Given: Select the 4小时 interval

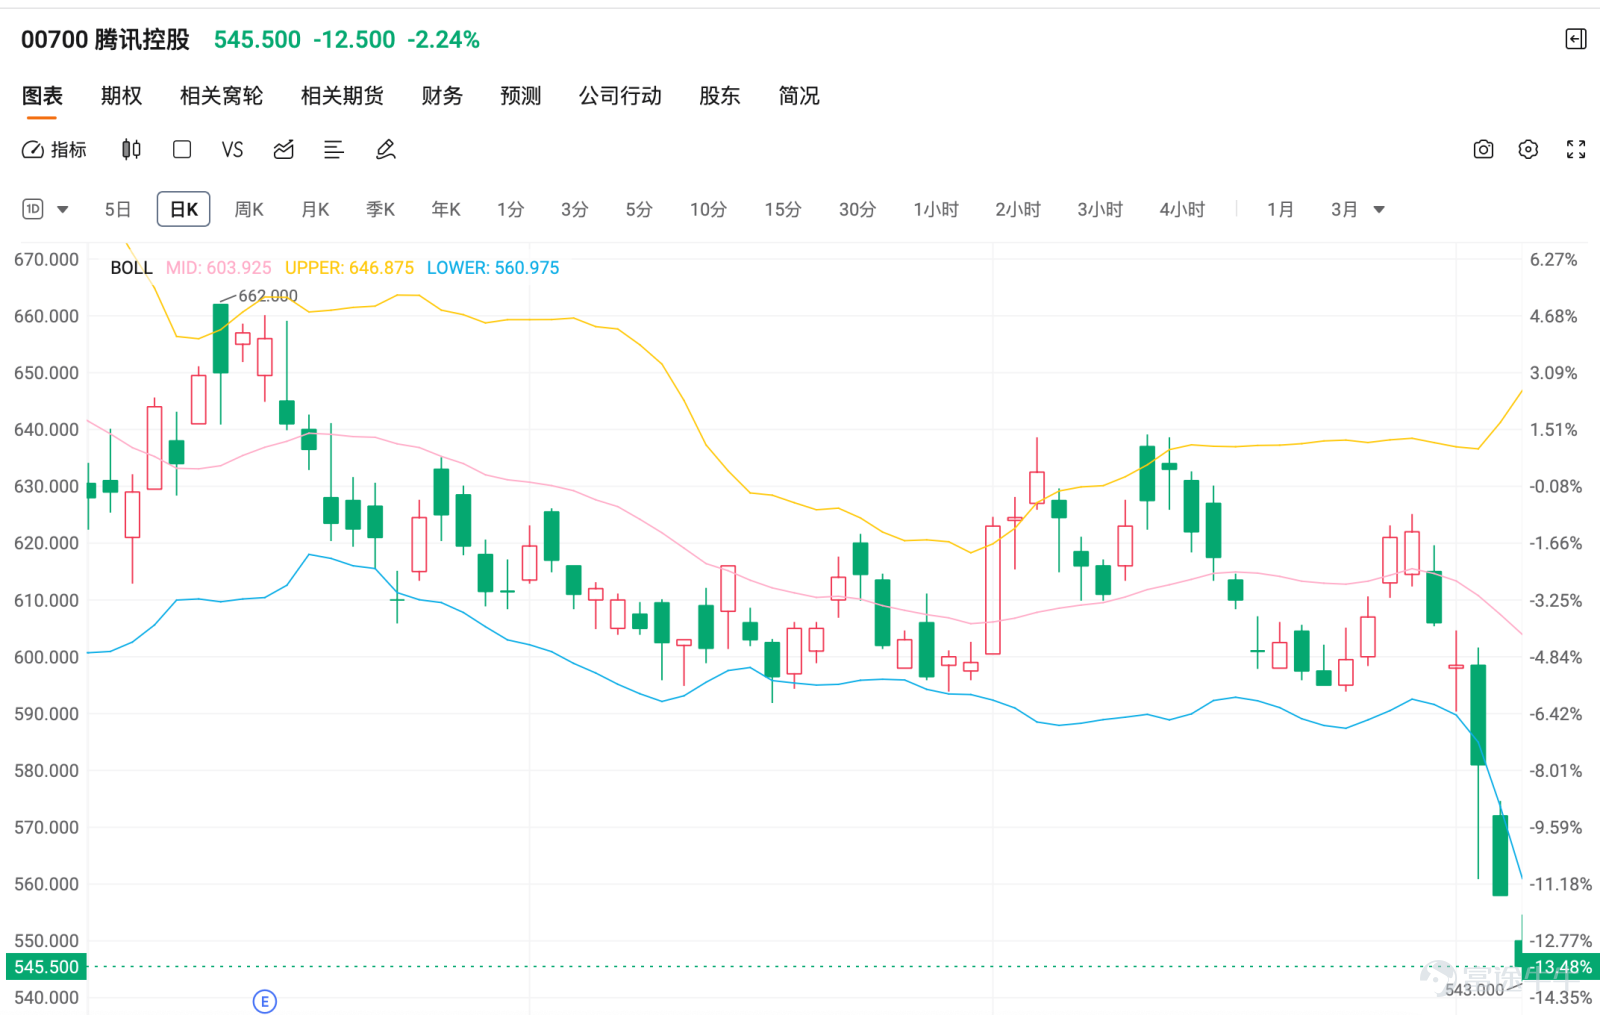Looking at the screenshot, I should (x=1182, y=210).
